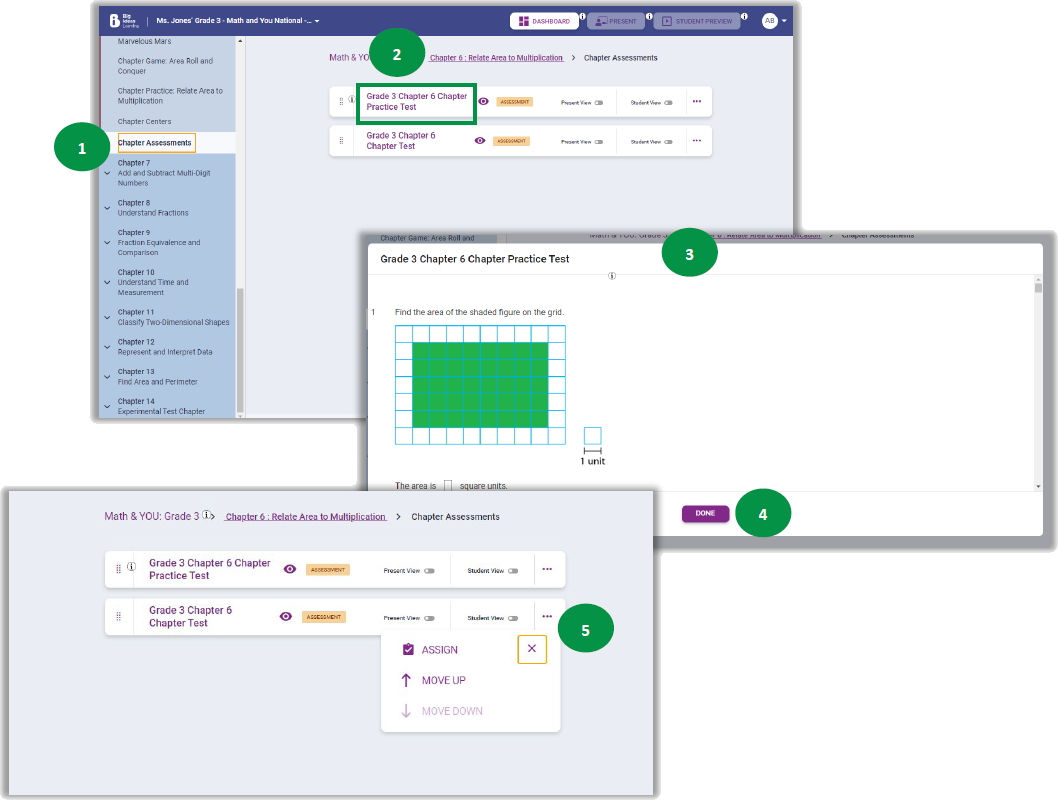Image resolution: width=1058 pixels, height=800 pixels.
Task: Click the eye icon of Practice Test beside the sidebar
Action: tap(484, 101)
